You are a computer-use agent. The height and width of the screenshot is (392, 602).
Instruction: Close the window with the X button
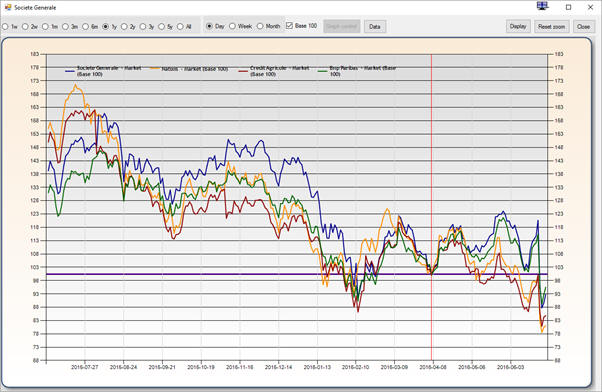click(590, 7)
